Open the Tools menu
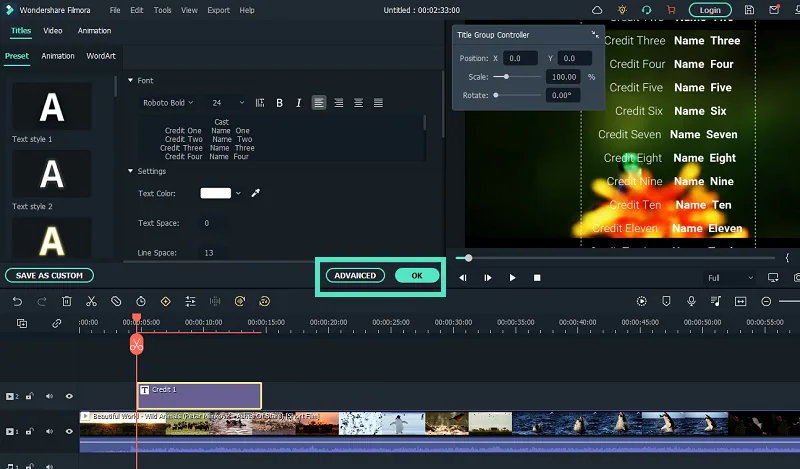 [162, 10]
